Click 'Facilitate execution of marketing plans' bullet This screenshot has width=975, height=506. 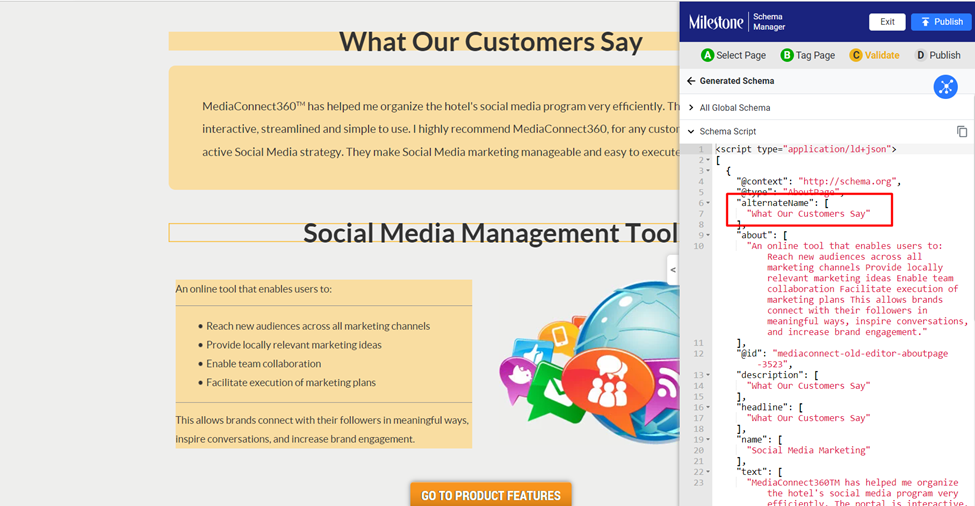coord(291,382)
